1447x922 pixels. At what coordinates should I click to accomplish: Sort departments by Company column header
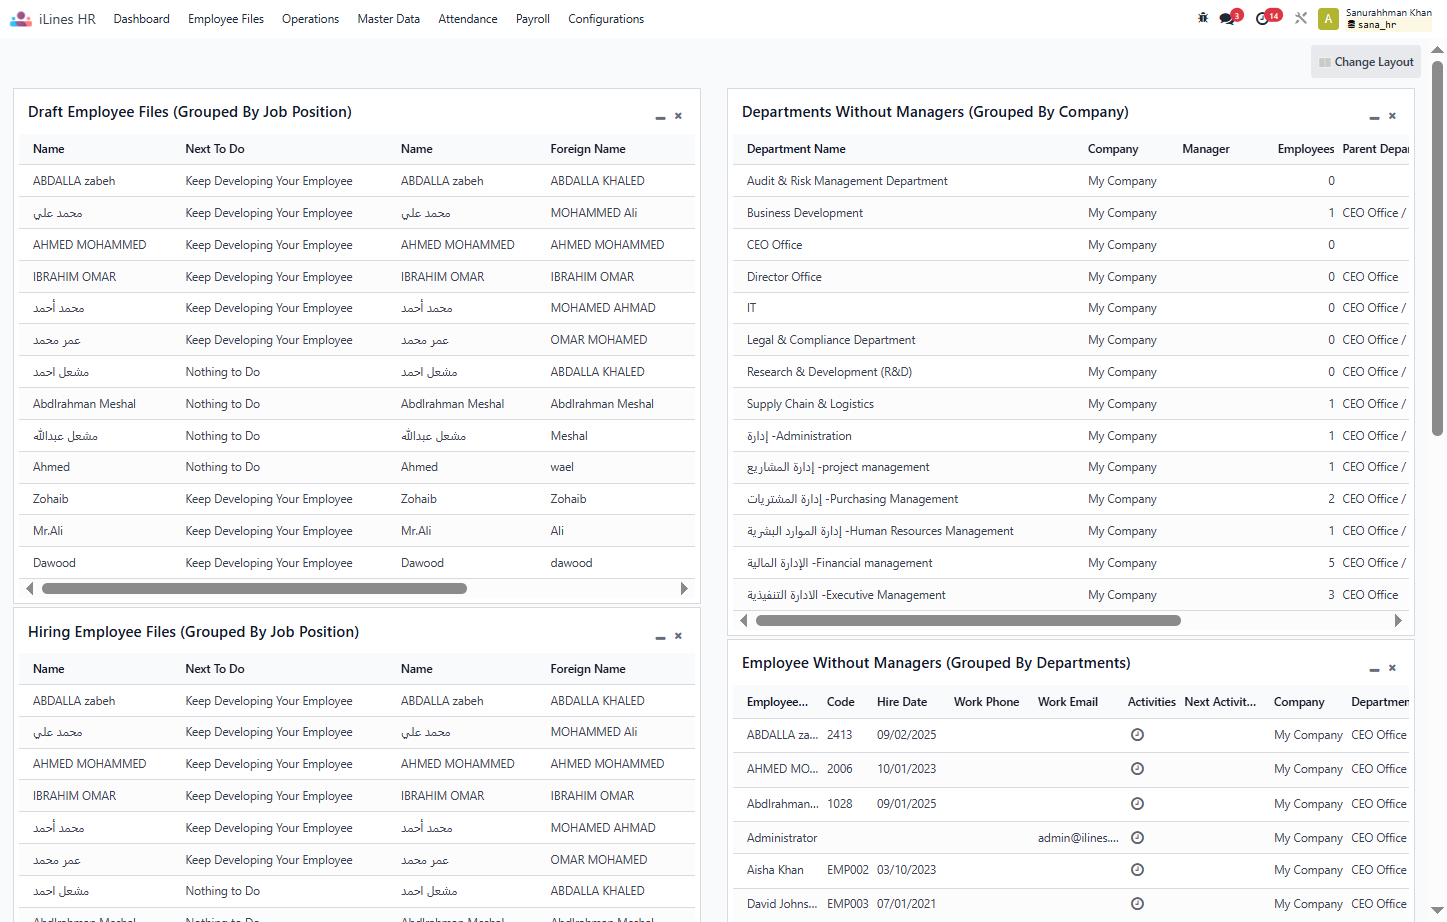pos(1113,149)
